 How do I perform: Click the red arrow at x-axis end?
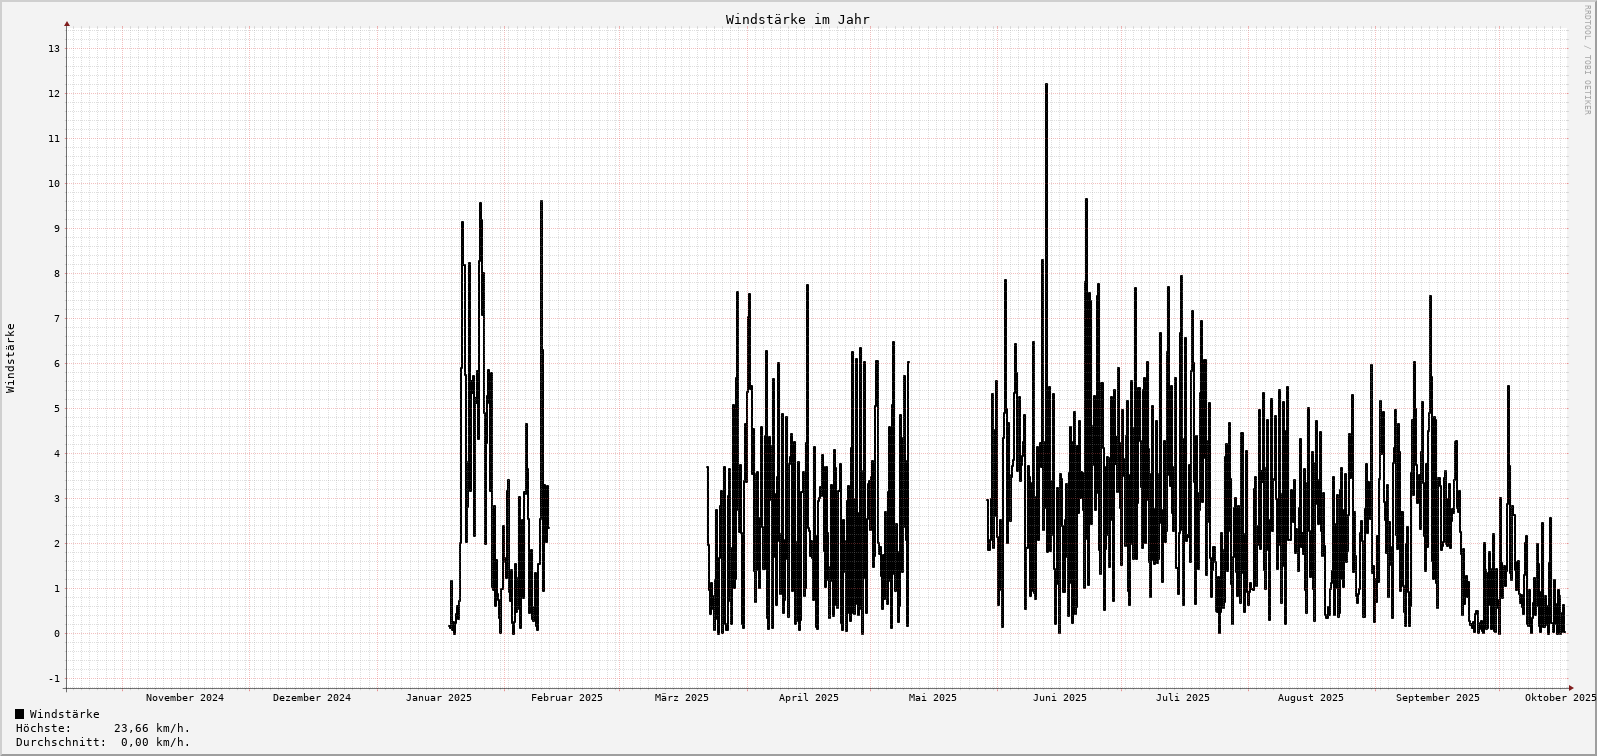[1571, 688]
